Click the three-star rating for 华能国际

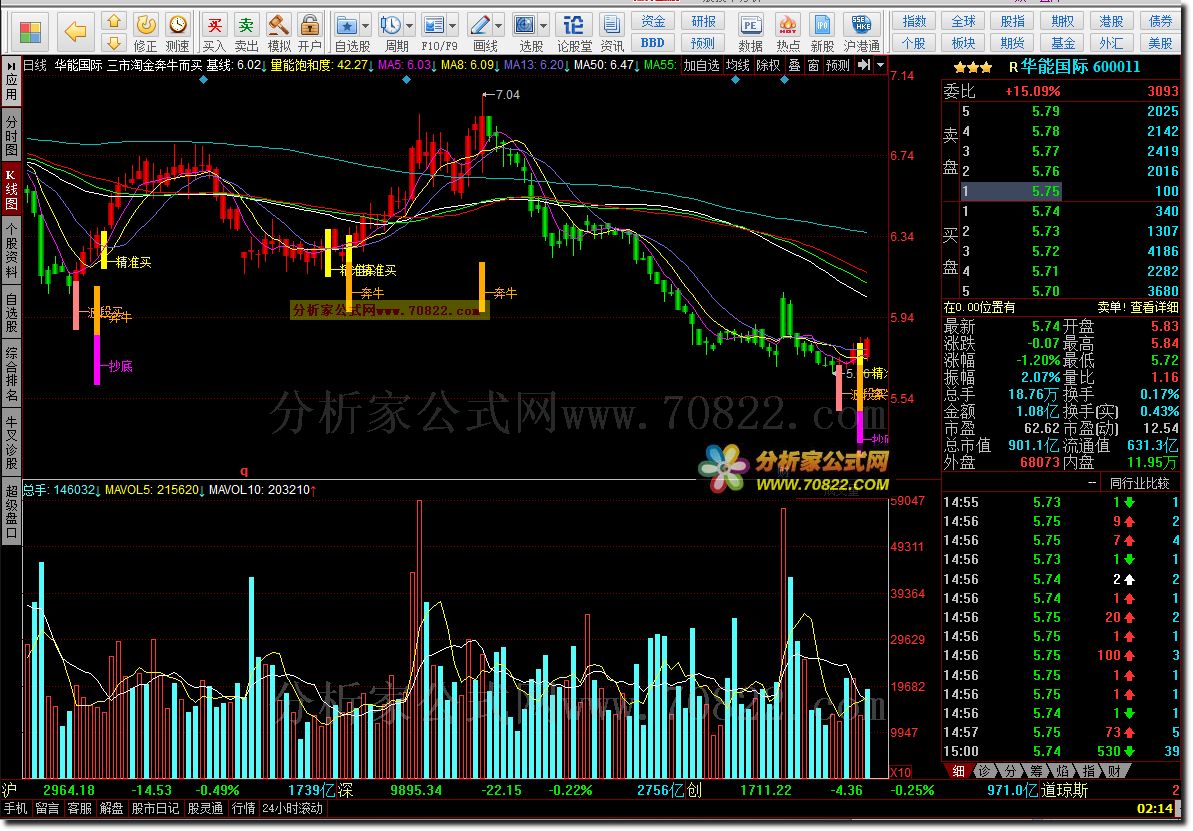(973, 68)
